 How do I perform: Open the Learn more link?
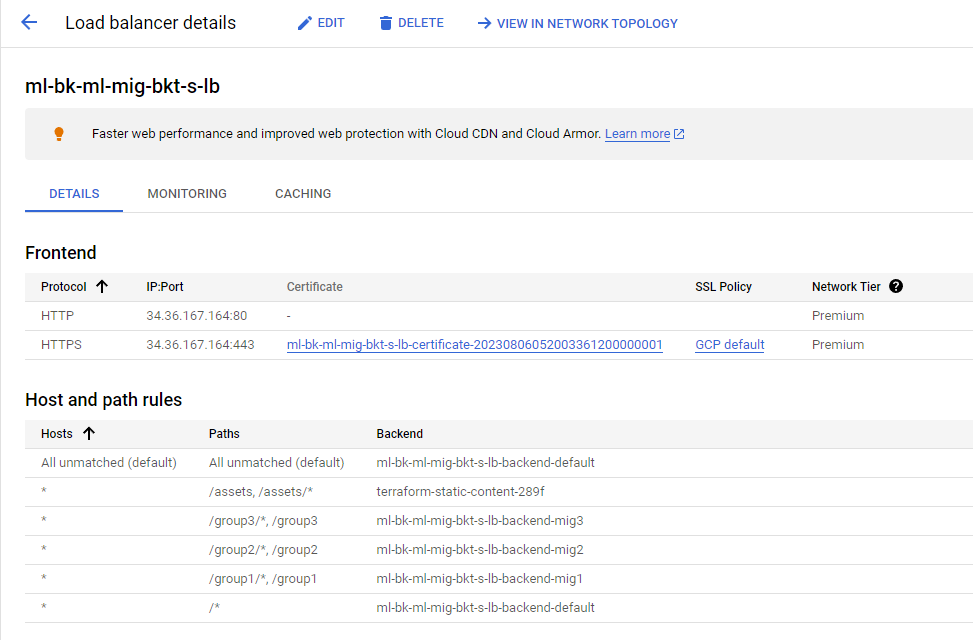click(x=637, y=134)
